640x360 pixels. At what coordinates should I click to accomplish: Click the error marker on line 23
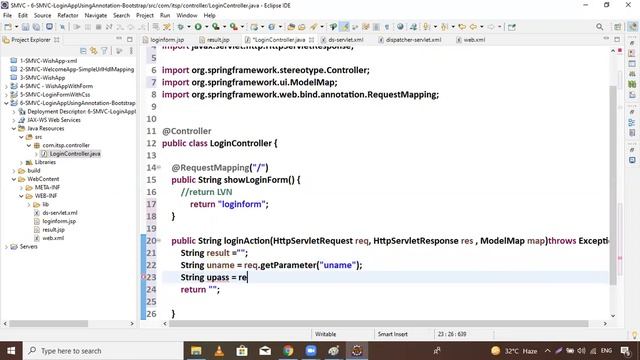pyautogui.click(x=144, y=277)
